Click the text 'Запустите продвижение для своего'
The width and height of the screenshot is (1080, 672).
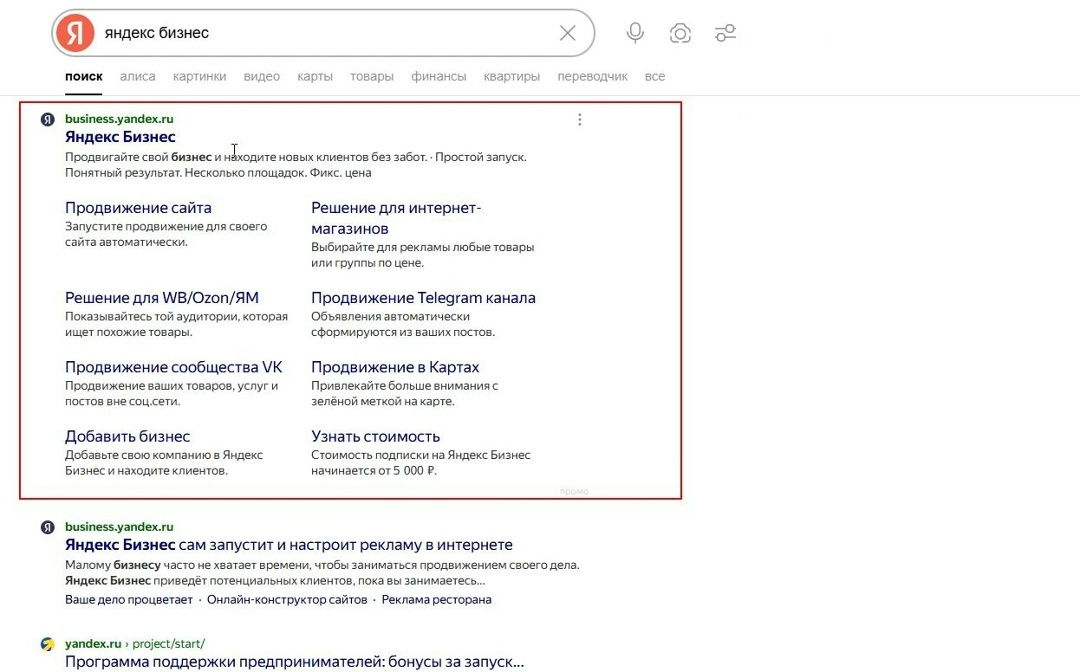166,226
